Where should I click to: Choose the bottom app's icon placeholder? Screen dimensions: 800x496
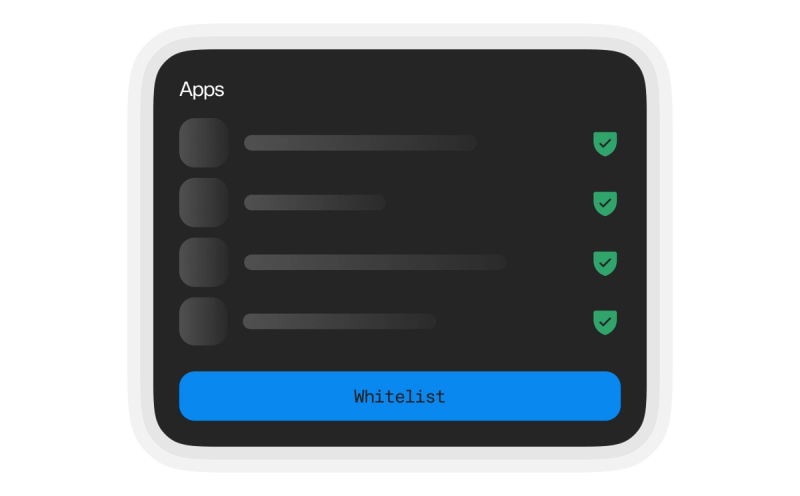point(204,321)
